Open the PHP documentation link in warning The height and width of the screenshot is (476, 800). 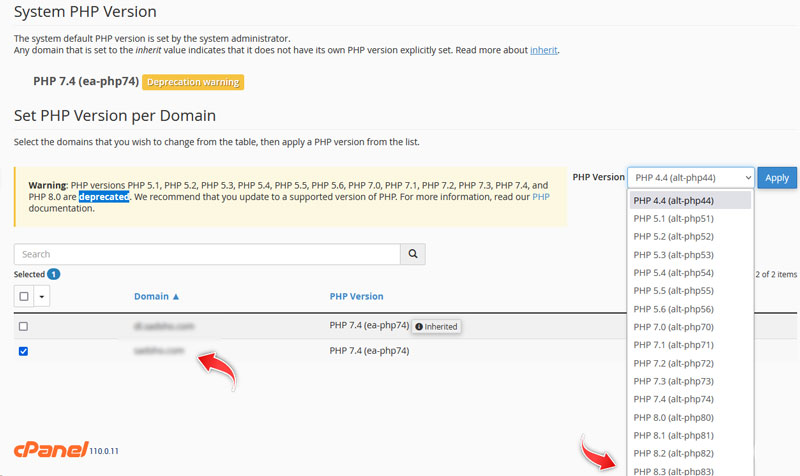tap(541, 197)
